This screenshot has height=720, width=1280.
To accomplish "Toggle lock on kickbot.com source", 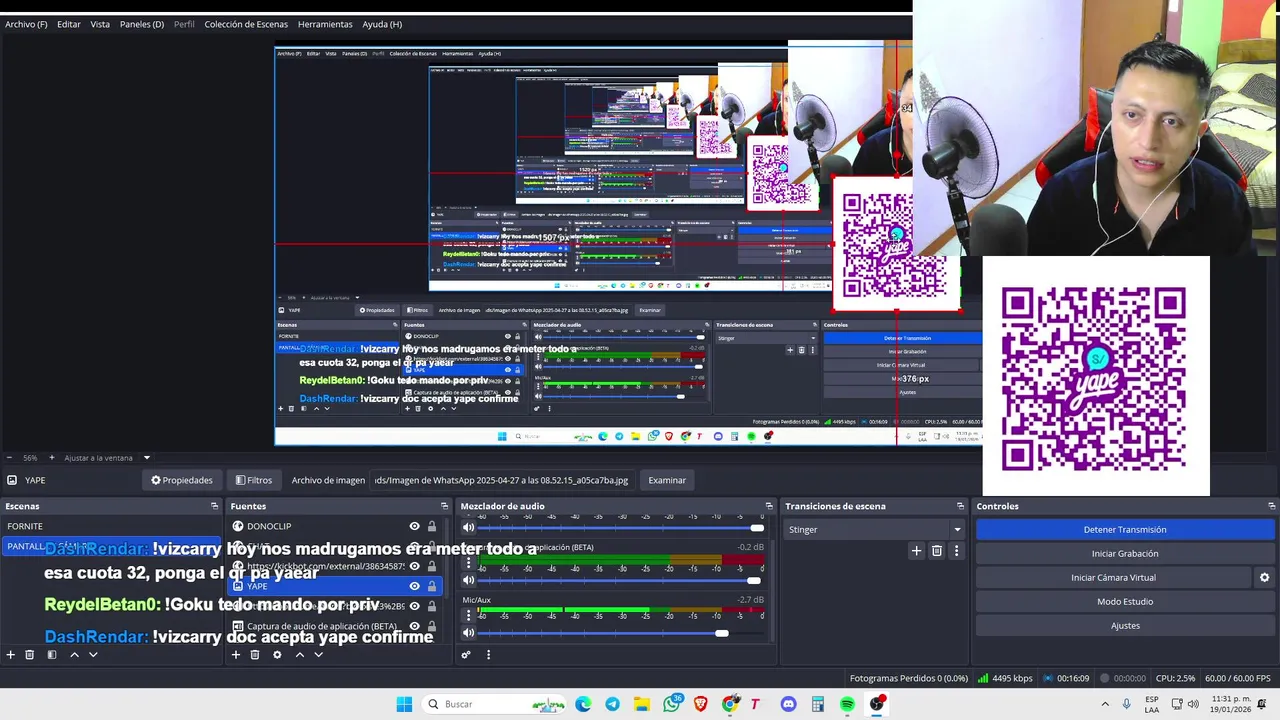I will point(432,566).
